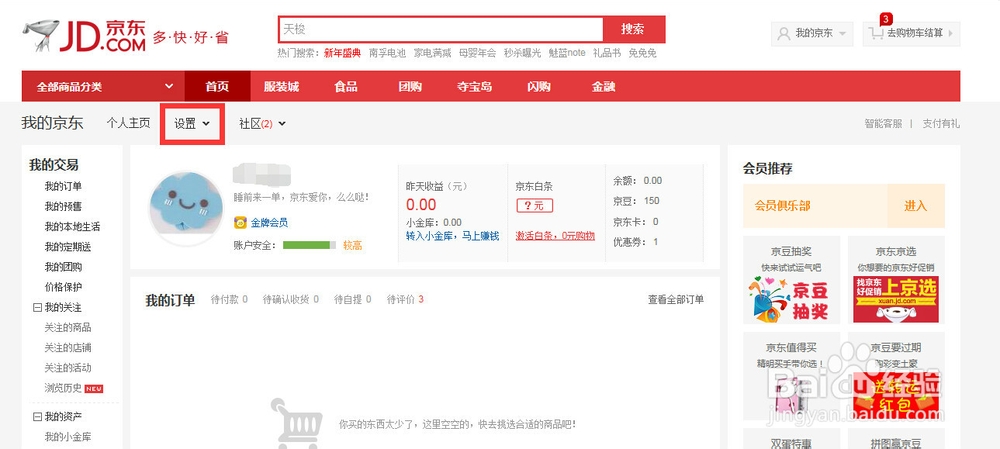Click the 优惠券: 1 entry
The image size is (1000, 449).
[x=635, y=242]
